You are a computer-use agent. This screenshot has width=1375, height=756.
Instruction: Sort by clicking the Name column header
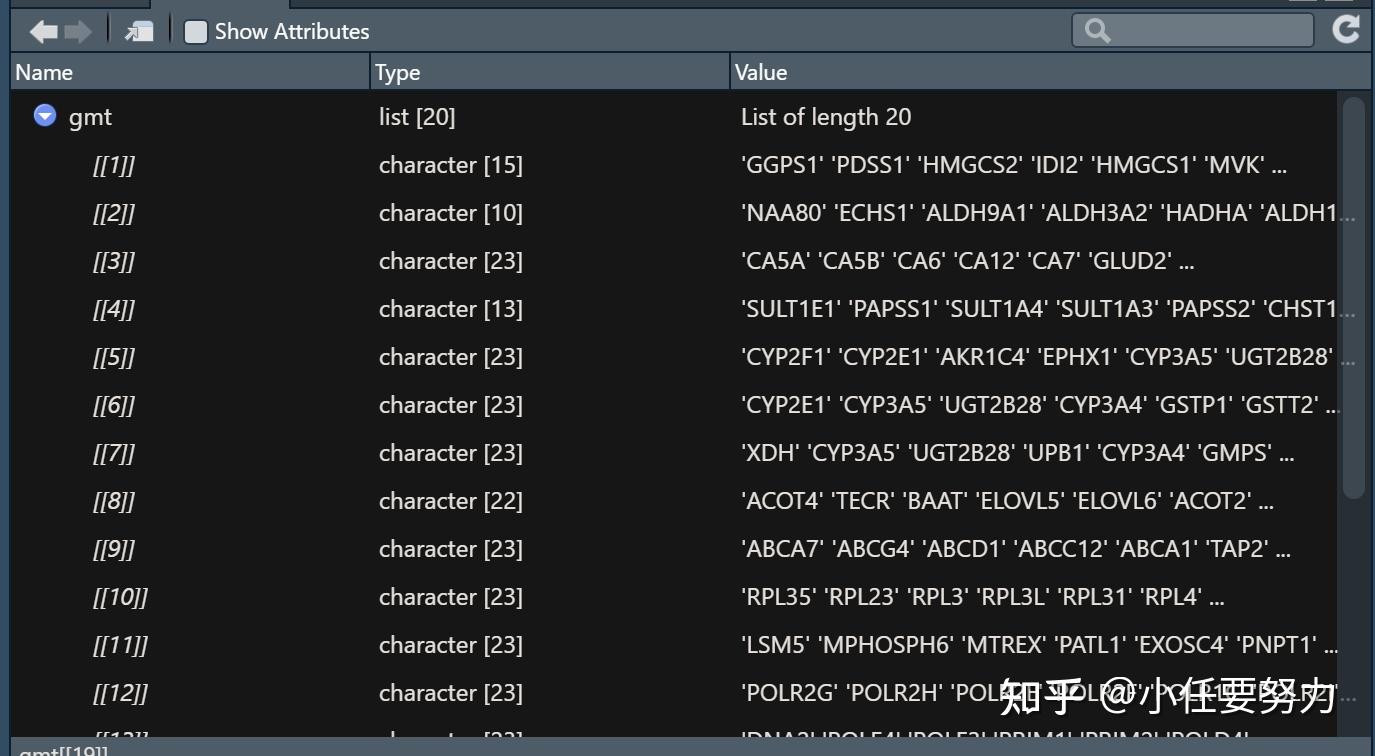(x=42, y=71)
